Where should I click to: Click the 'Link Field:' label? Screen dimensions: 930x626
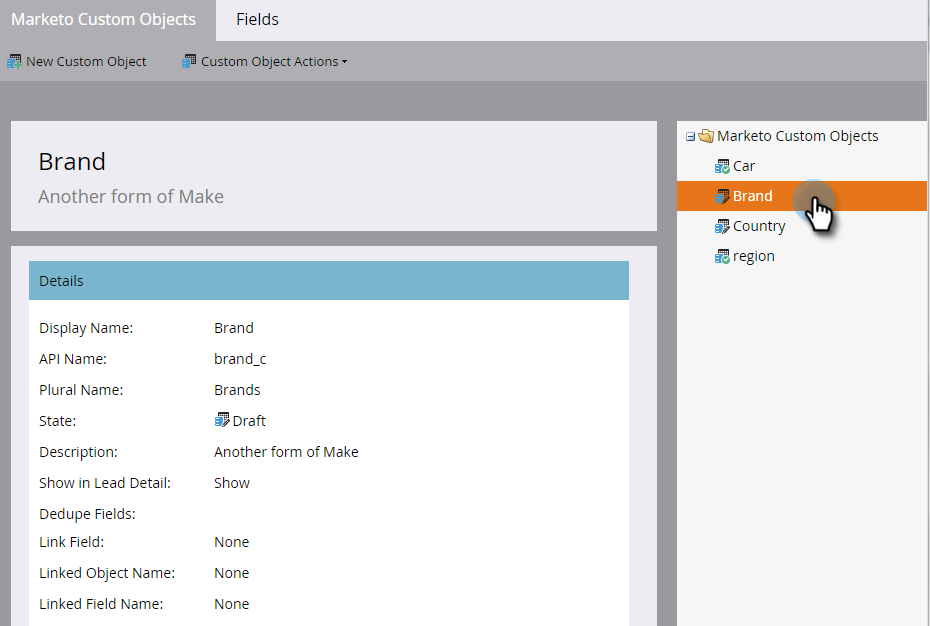pos(72,542)
